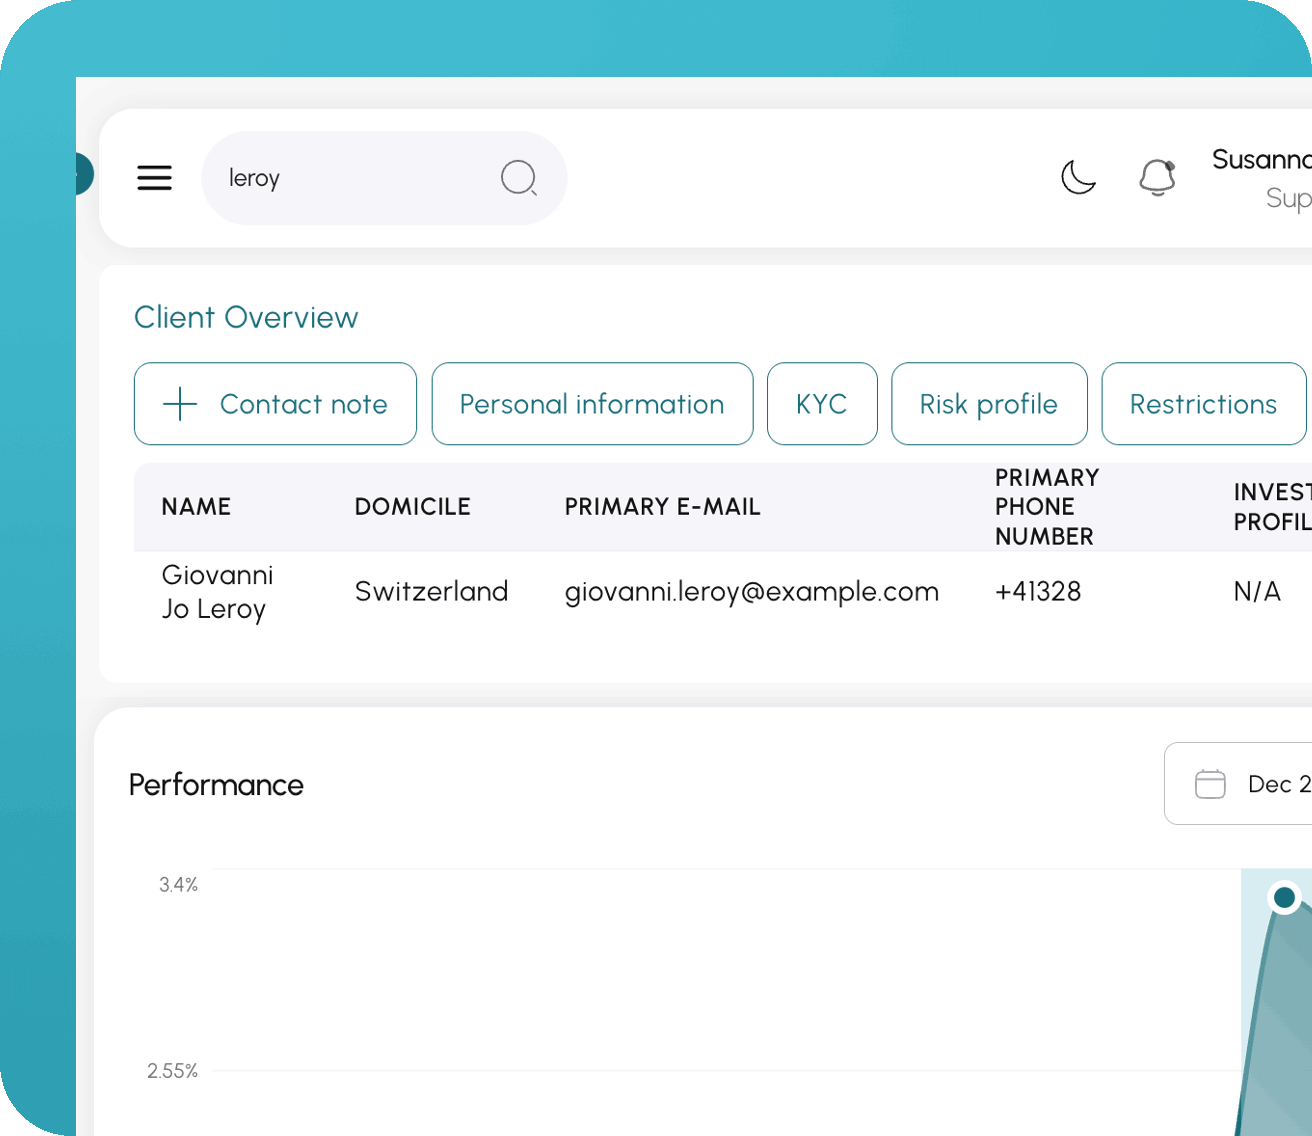This screenshot has height=1136, width=1312.
Task: Toggle dark mode with the moon icon
Action: tap(1078, 178)
